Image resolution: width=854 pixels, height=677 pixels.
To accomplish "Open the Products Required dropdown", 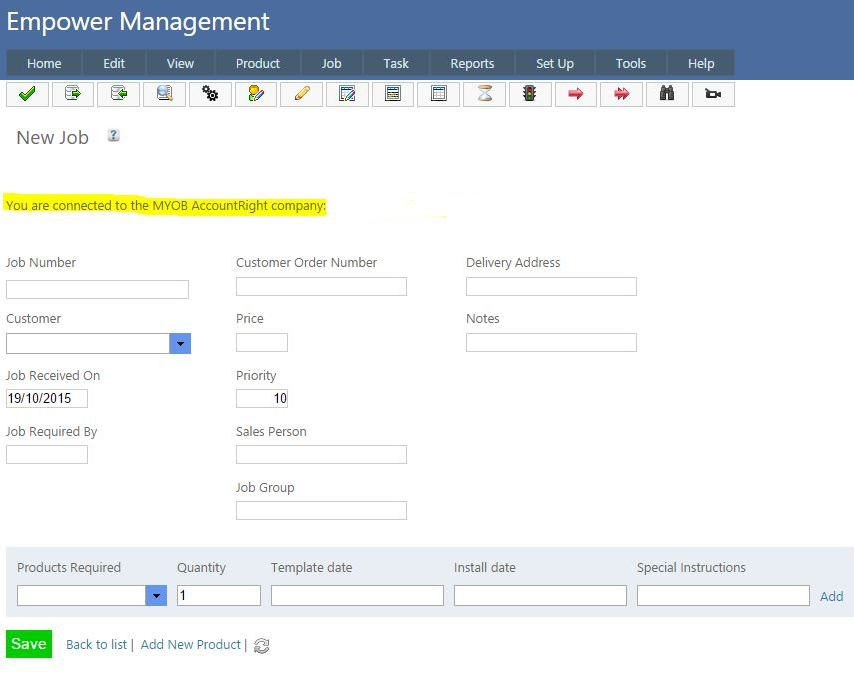I will (156, 596).
